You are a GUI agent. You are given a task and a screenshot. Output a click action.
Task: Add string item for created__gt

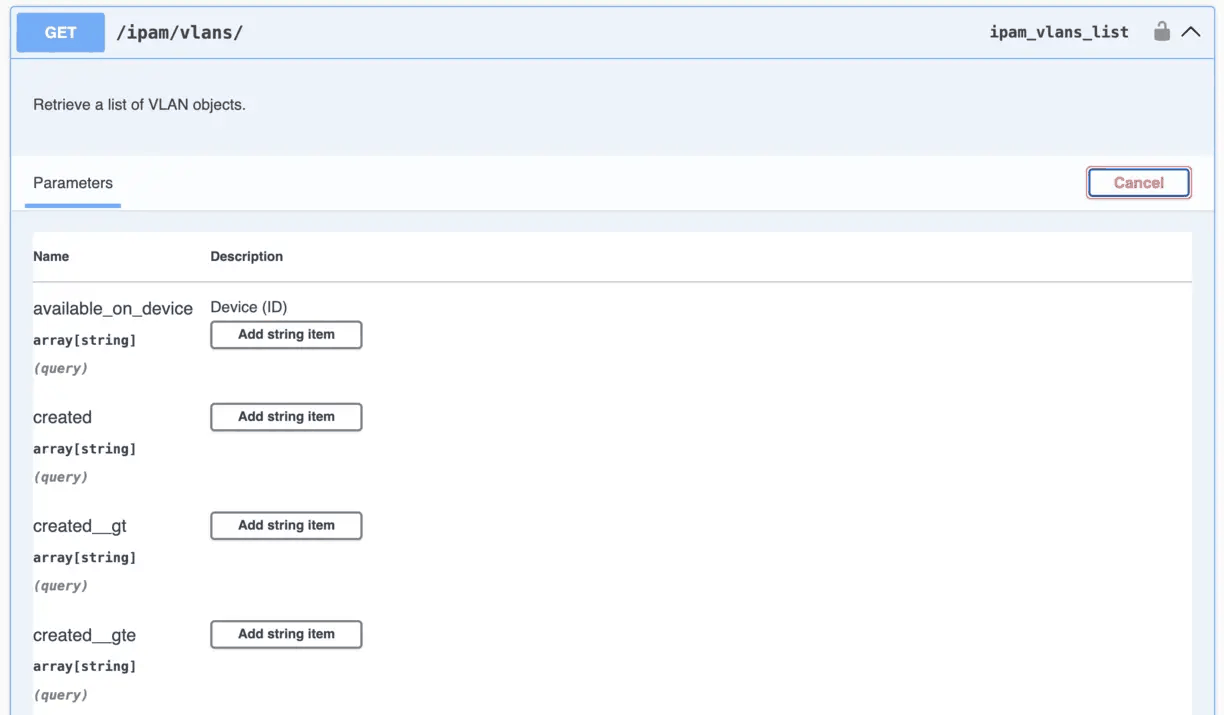(x=286, y=526)
